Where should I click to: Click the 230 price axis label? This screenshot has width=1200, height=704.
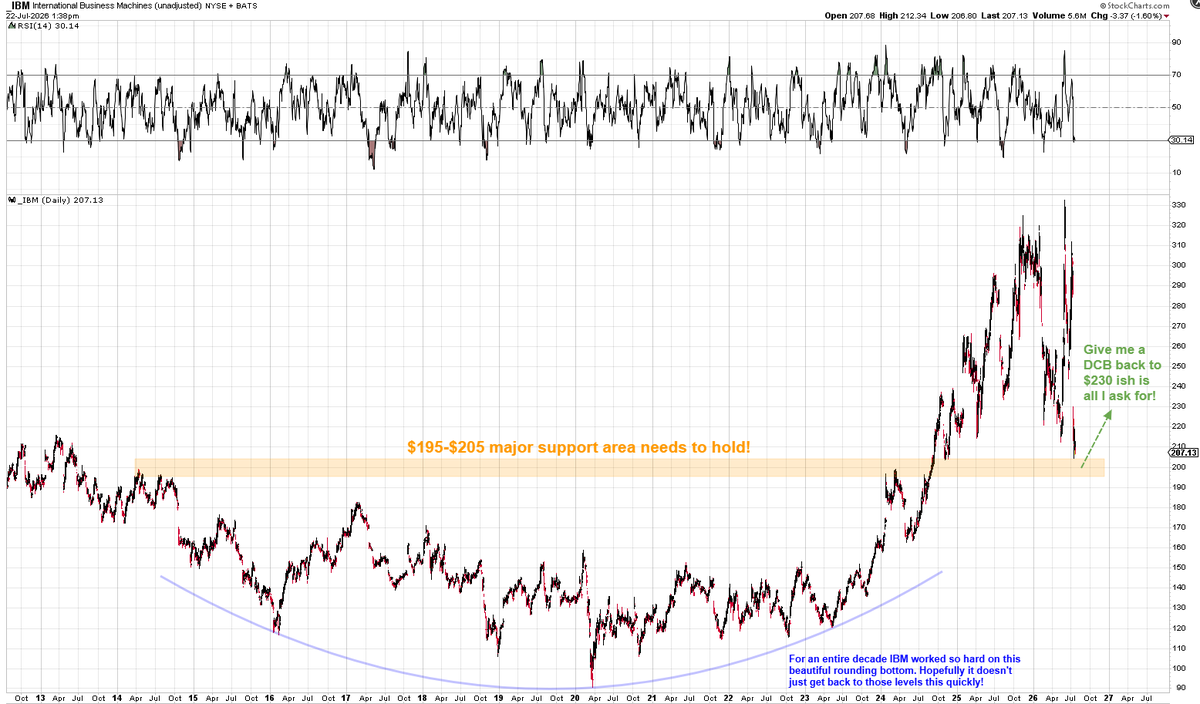point(1177,406)
